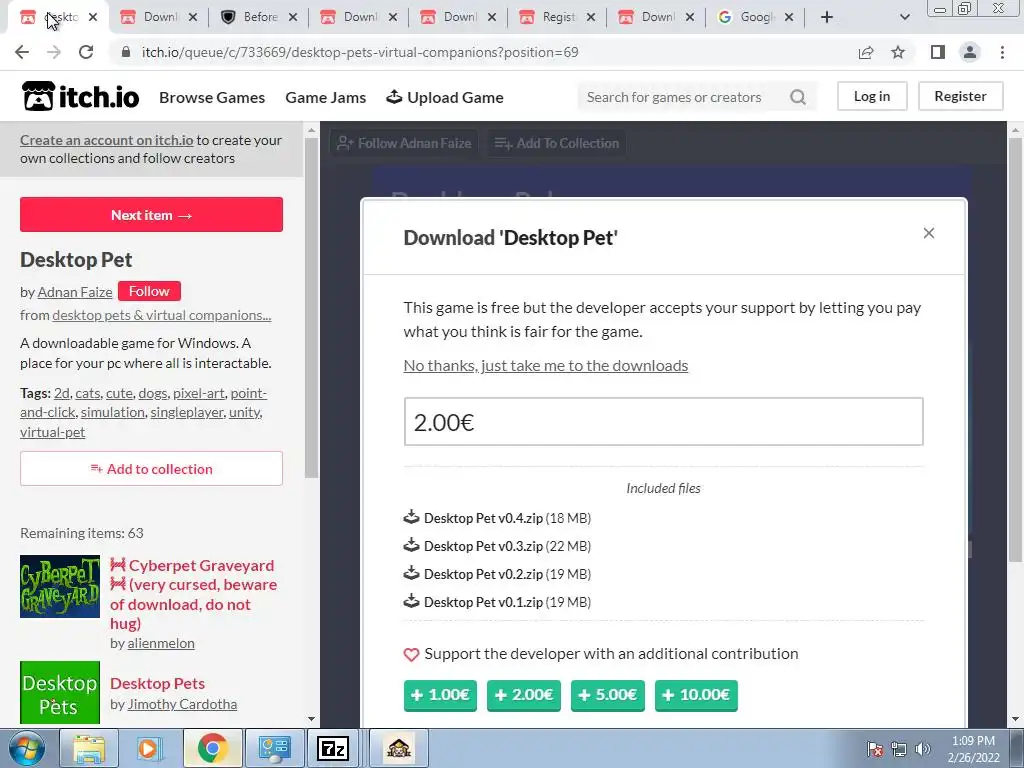Open the Desktop Pets title link

(x=157, y=684)
